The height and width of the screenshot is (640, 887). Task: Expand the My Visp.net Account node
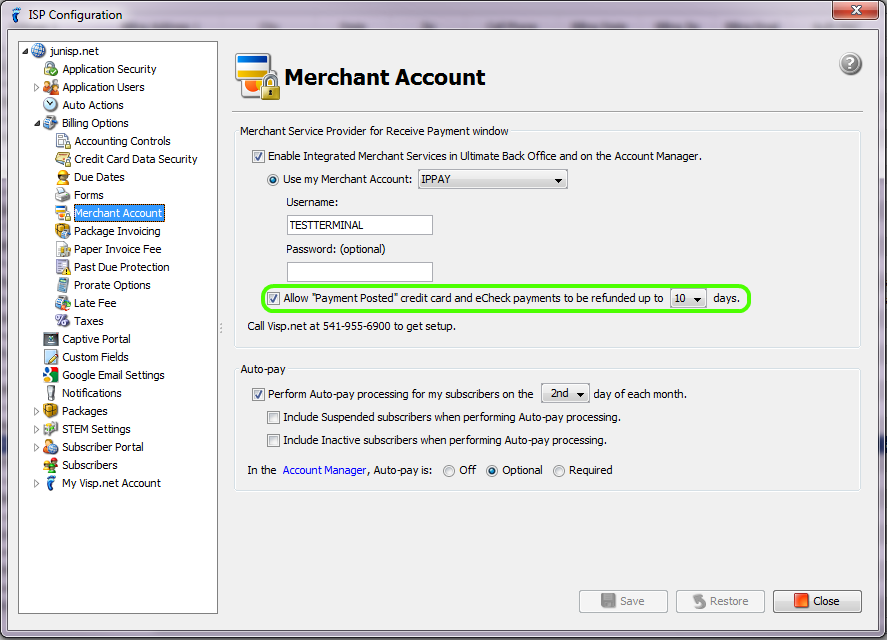pyautogui.click(x=37, y=484)
